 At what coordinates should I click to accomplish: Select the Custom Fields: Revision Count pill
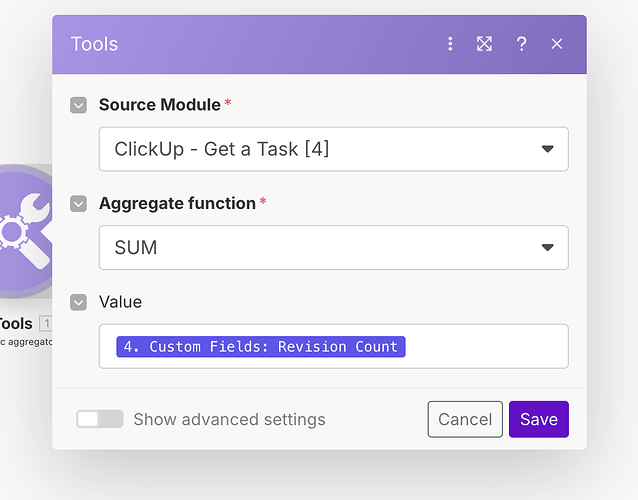pos(261,346)
